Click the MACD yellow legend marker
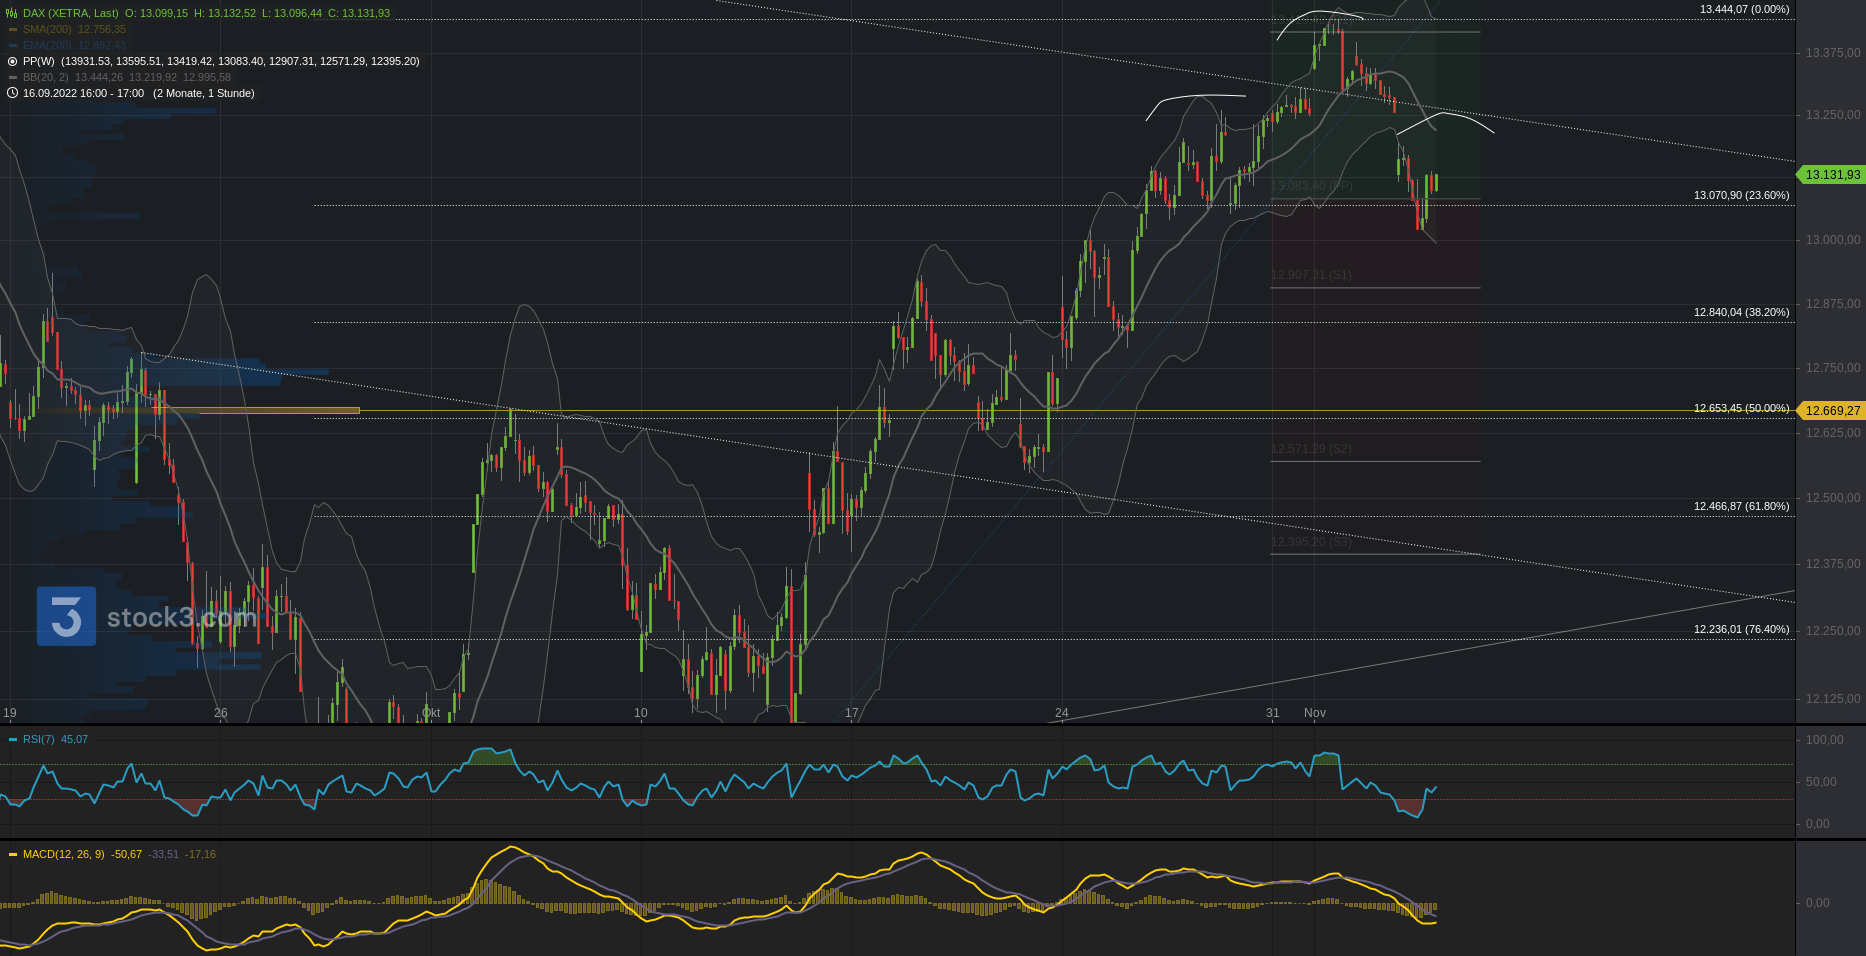 tap(13, 854)
